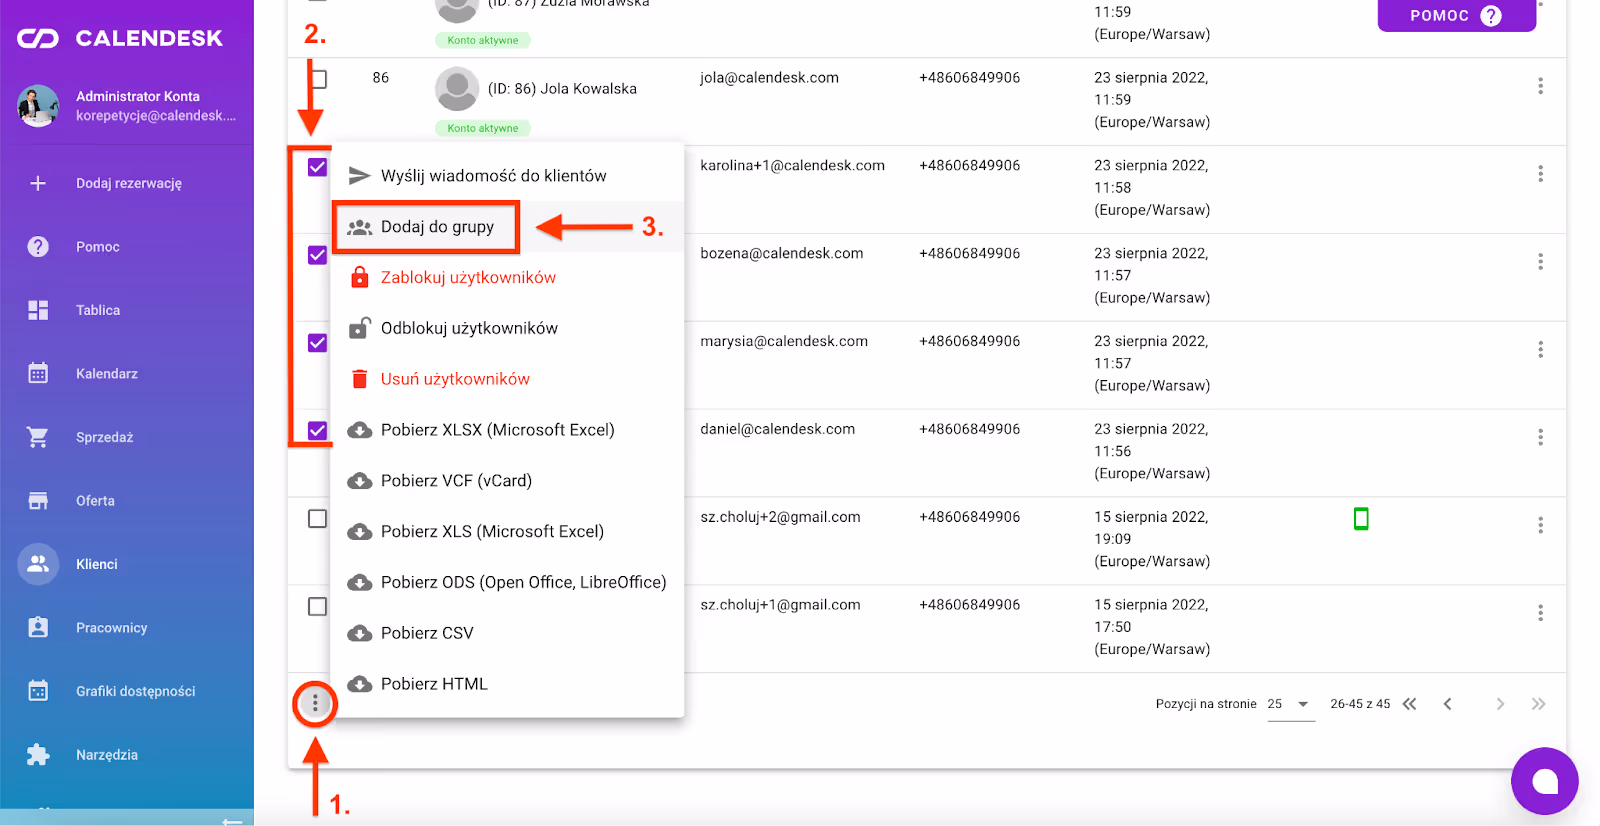Click 'Dodaj rezerwację' in the sidebar
The image size is (1600, 826).
click(128, 183)
